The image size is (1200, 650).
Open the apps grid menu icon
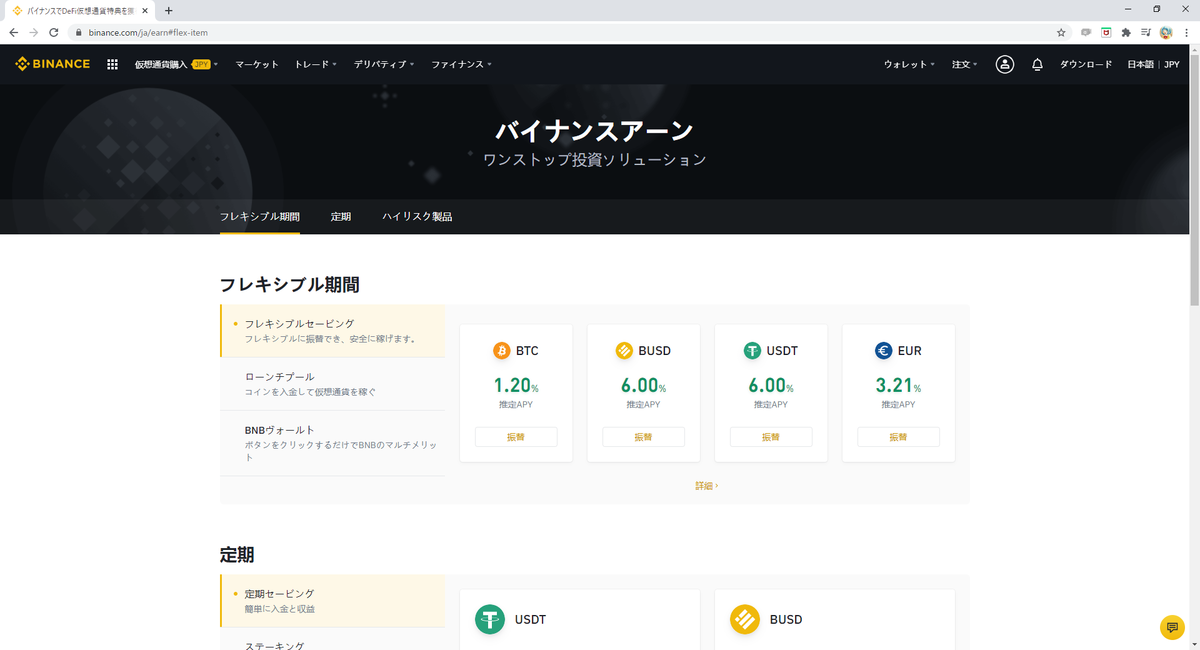click(x=112, y=64)
